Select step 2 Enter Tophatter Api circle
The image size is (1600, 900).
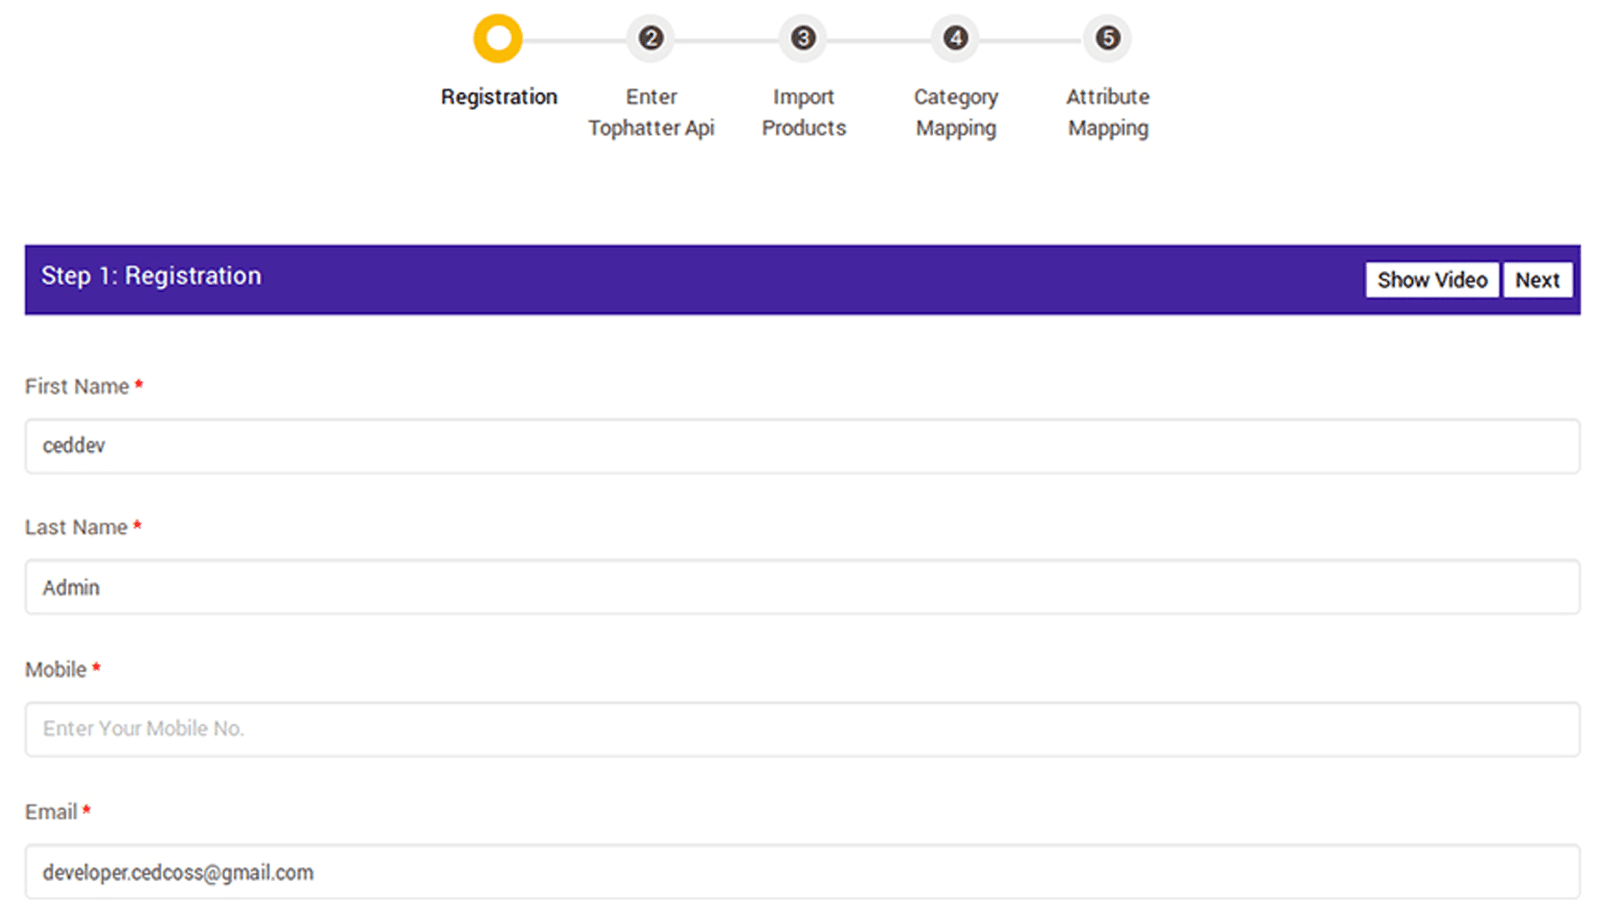click(x=651, y=38)
